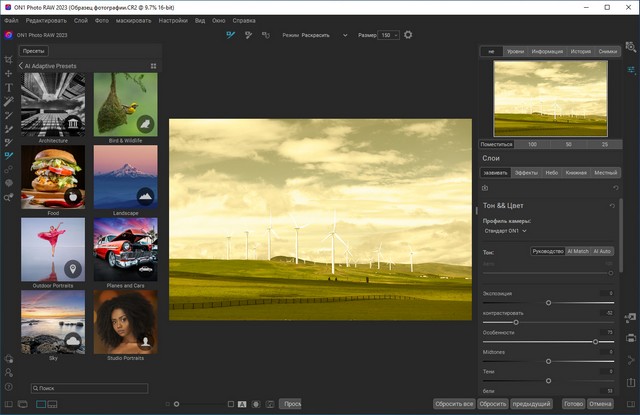
Task: Expand the Режим mode dropdown
Action: coord(345,35)
